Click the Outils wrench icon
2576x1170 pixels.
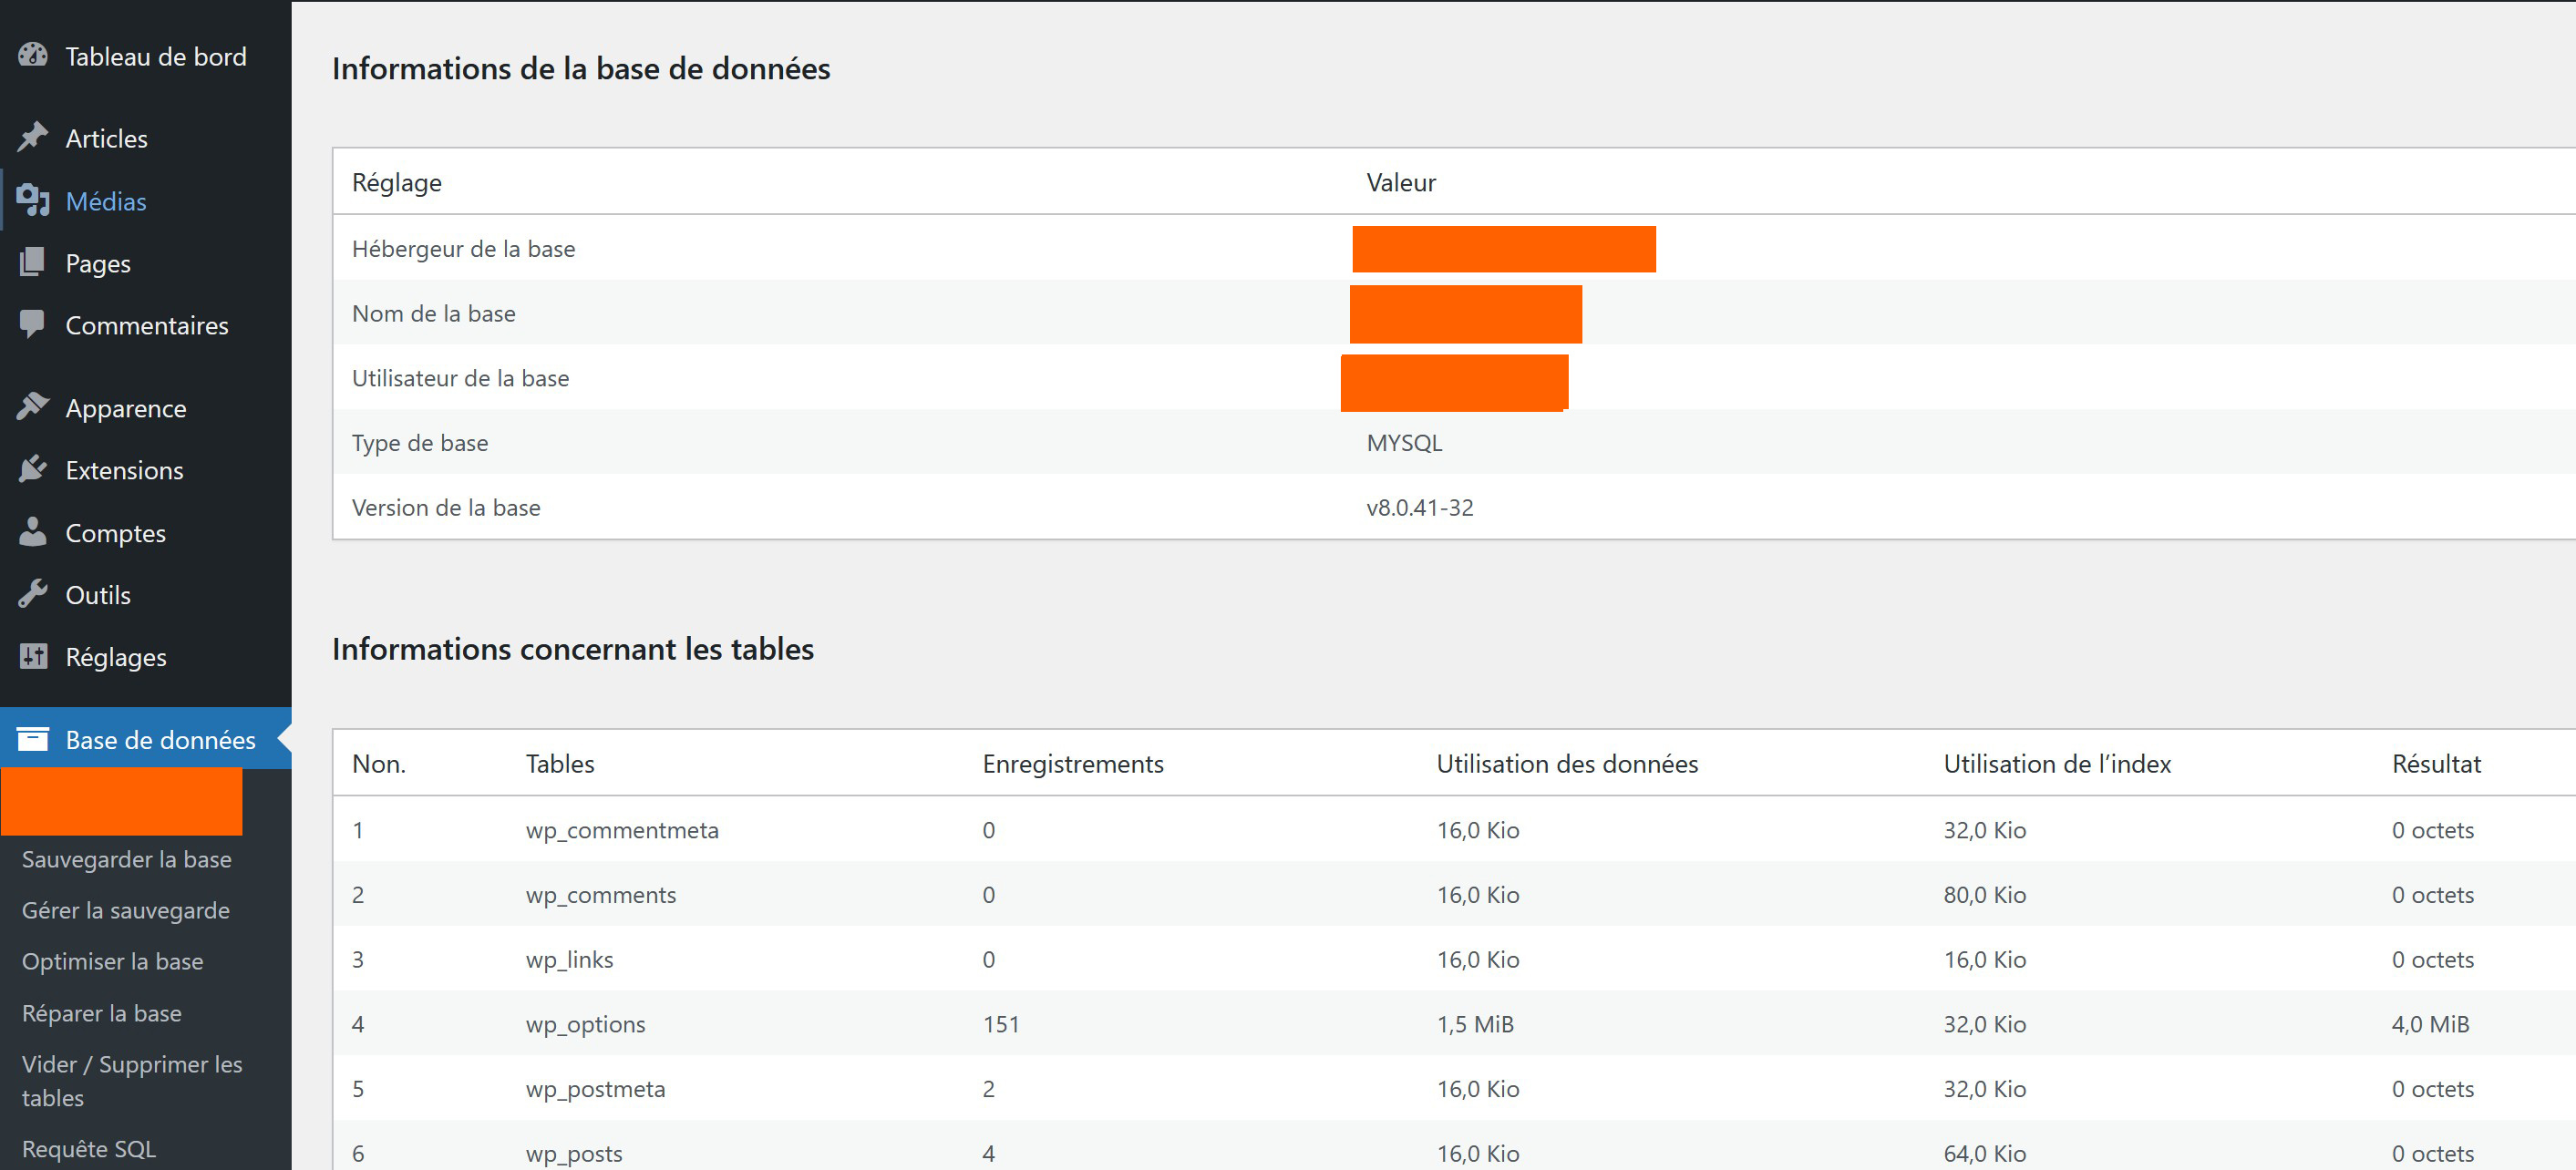[x=33, y=594]
